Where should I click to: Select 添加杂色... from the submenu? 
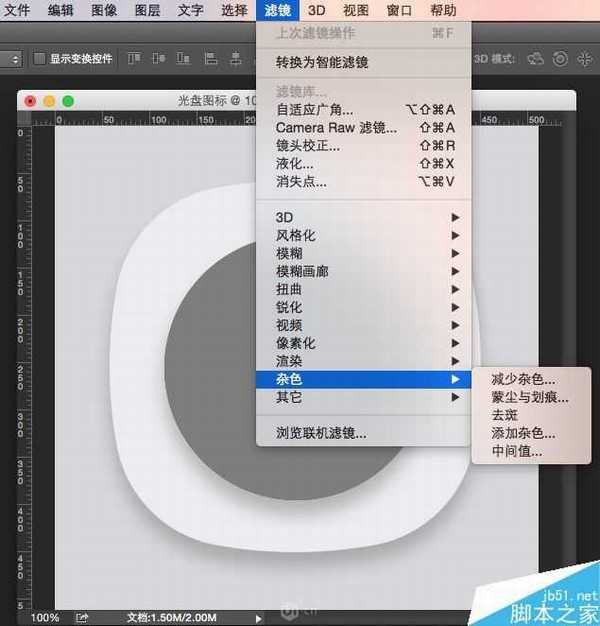click(523, 433)
